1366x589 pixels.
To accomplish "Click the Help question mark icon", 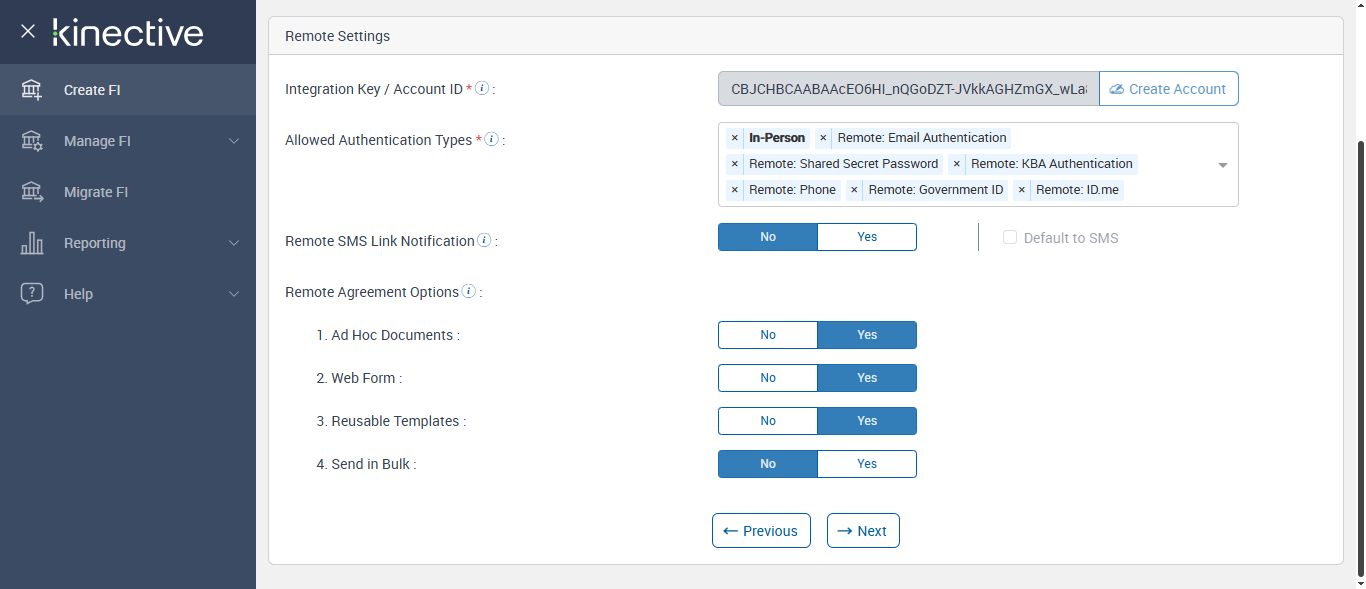I will click(32, 294).
